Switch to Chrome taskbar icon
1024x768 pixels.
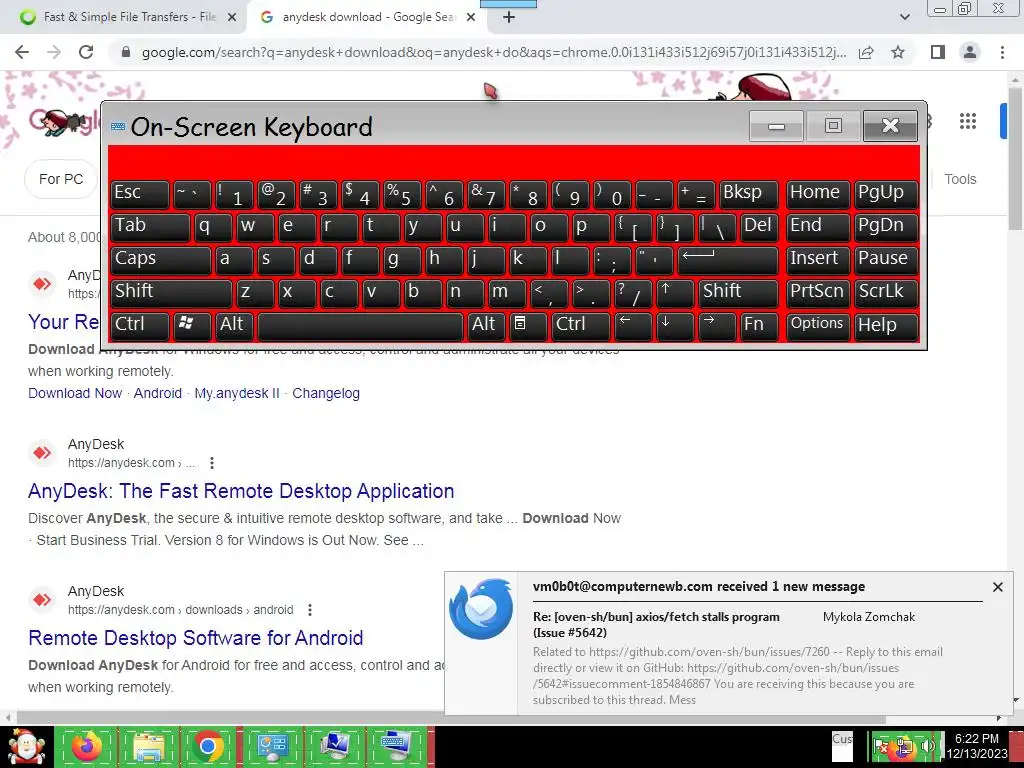[208, 746]
